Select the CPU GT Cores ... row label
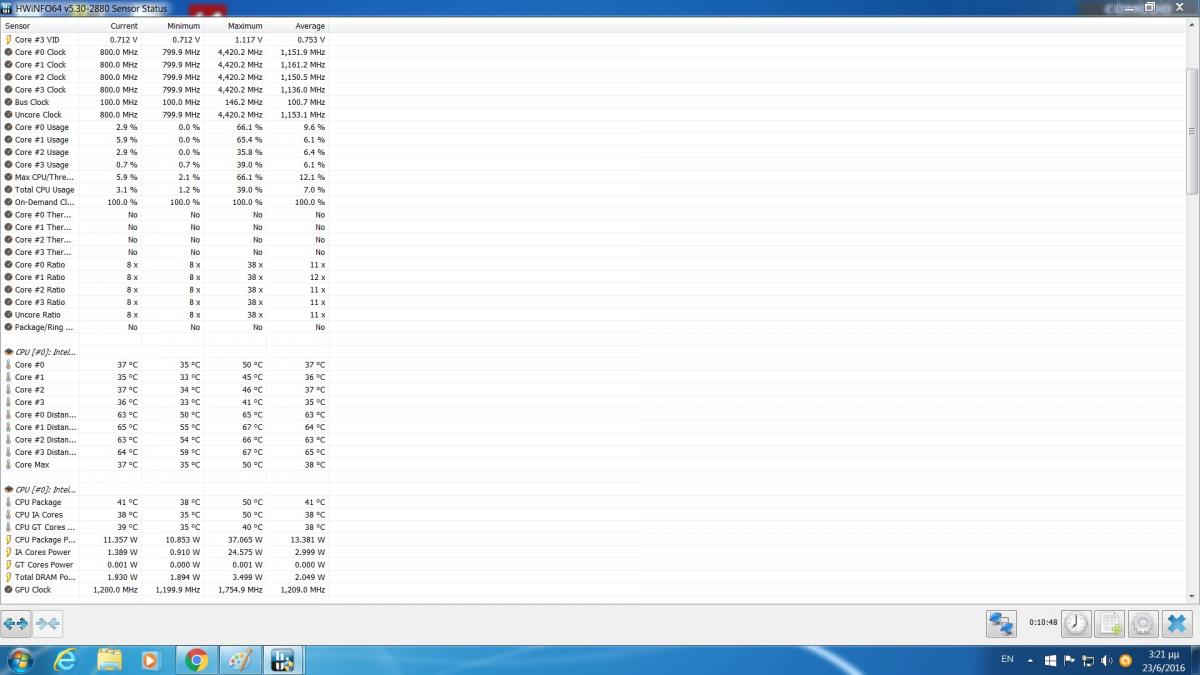This screenshot has height=675, width=1200. pos(45,527)
